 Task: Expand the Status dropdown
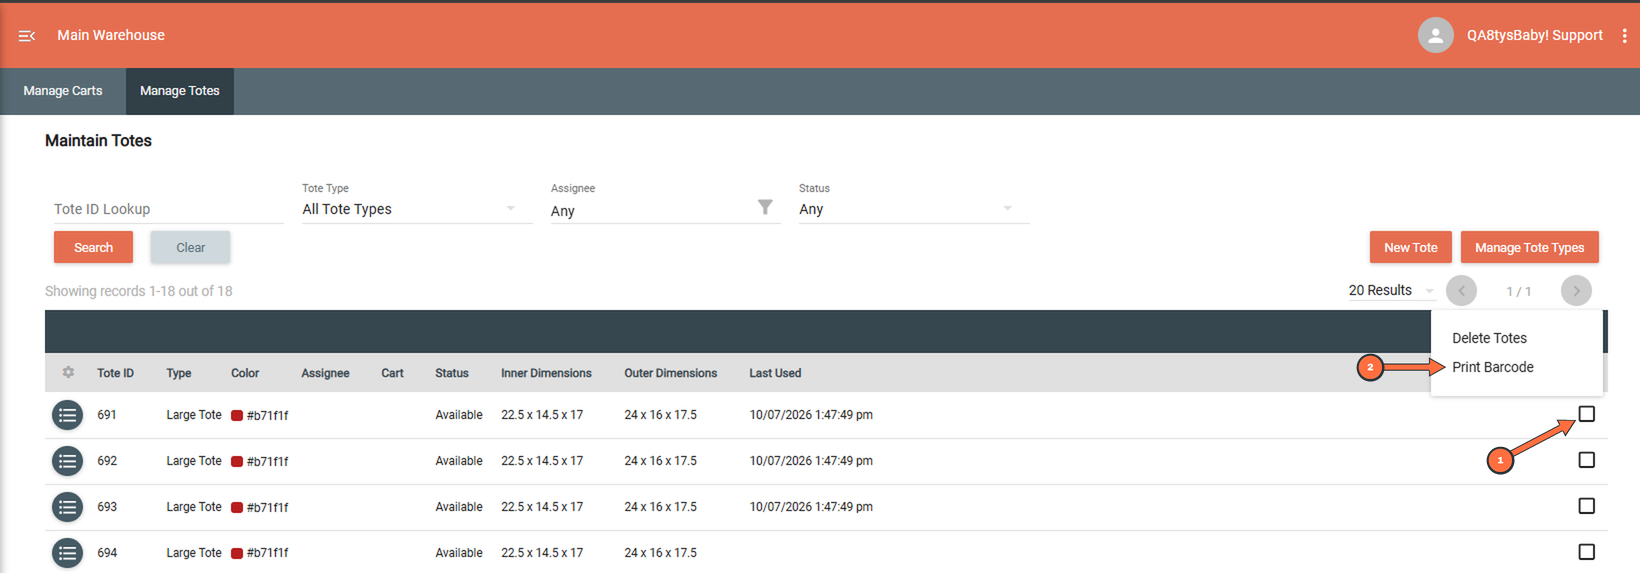913,209
